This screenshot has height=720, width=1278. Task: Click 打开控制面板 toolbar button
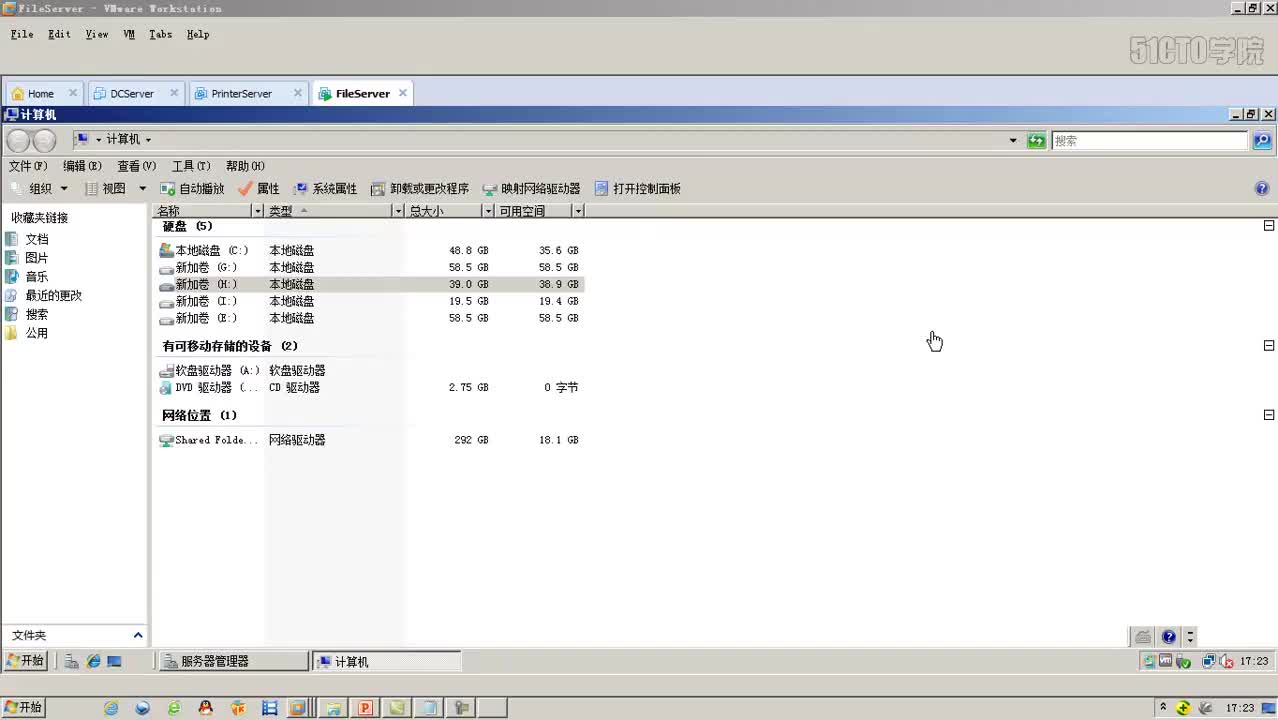[x=638, y=189]
